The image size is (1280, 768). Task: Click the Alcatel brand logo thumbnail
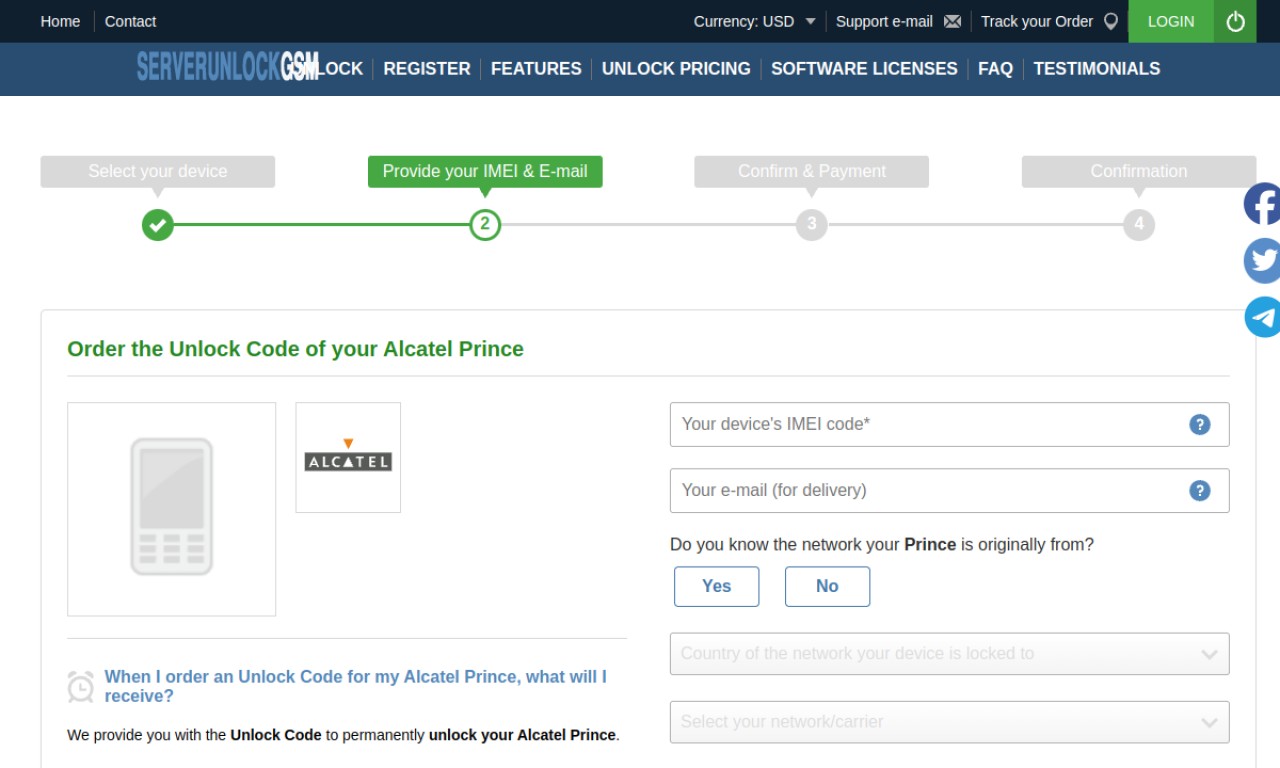click(x=348, y=457)
